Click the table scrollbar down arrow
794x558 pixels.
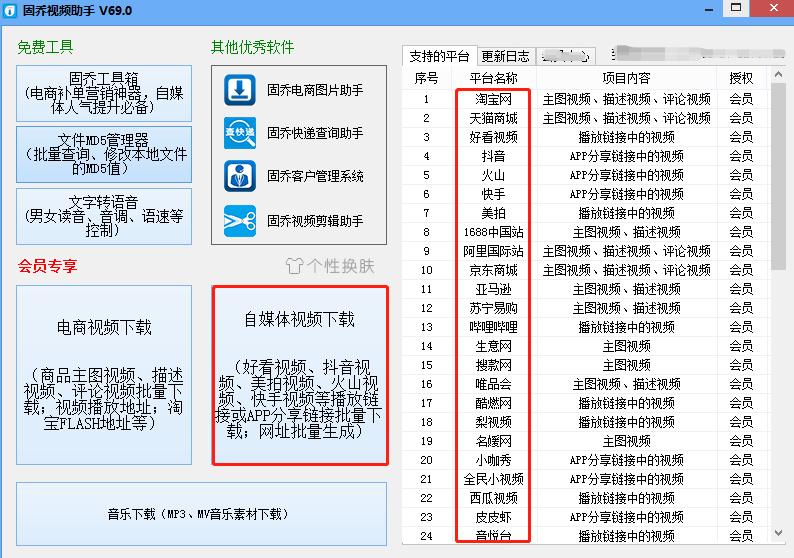pyautogui.click(x=778, y=533)
